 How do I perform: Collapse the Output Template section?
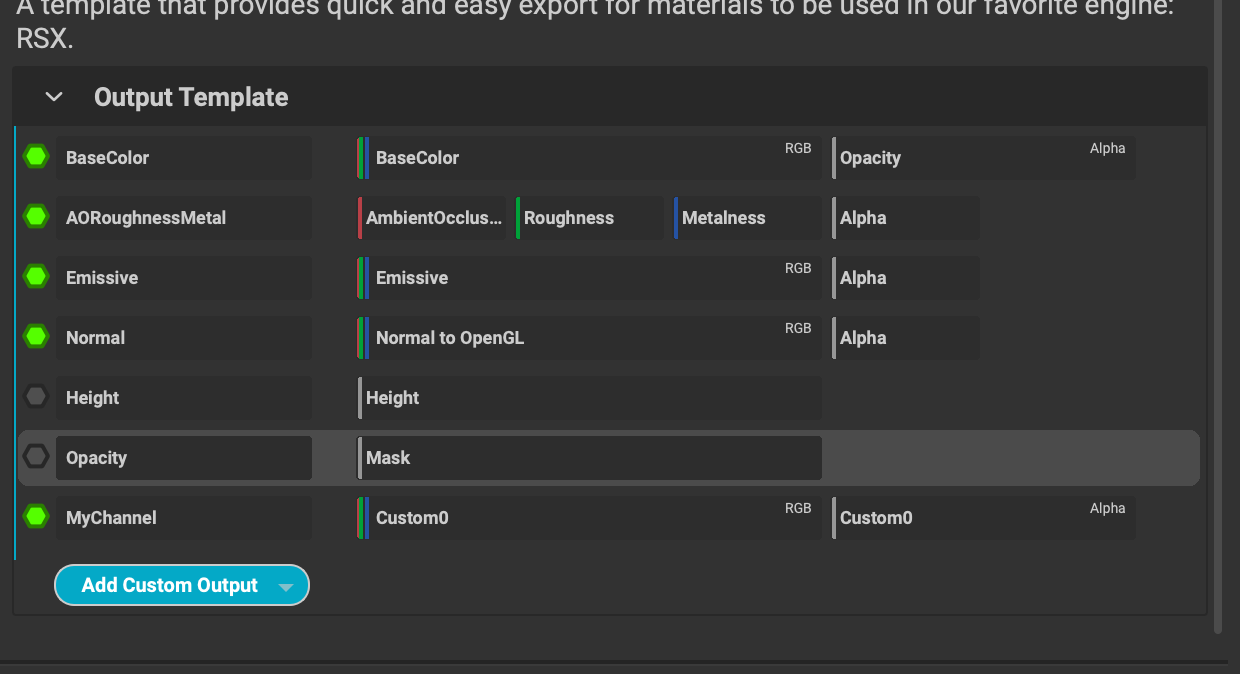[x=54, y=97]
